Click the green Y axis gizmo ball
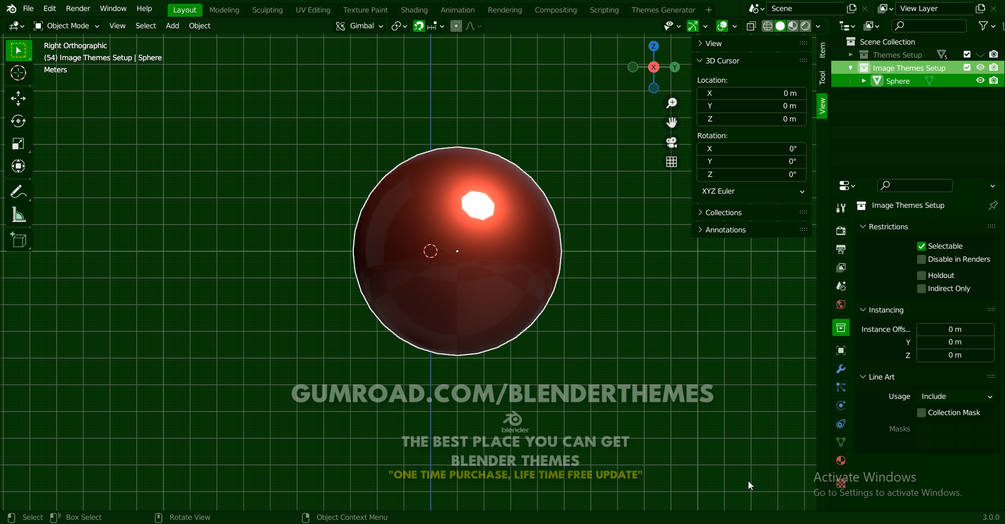The image size is (1005, 524). tap(674, 67)
